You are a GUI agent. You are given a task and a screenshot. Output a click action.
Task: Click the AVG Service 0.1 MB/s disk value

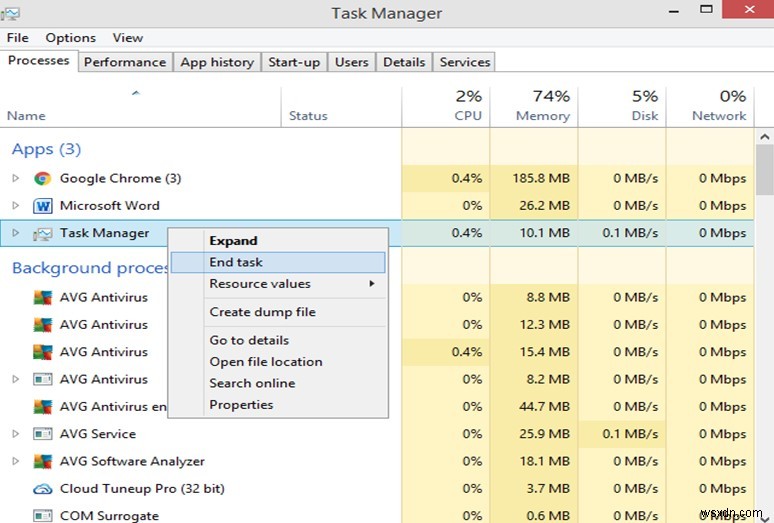click(630, 434)
